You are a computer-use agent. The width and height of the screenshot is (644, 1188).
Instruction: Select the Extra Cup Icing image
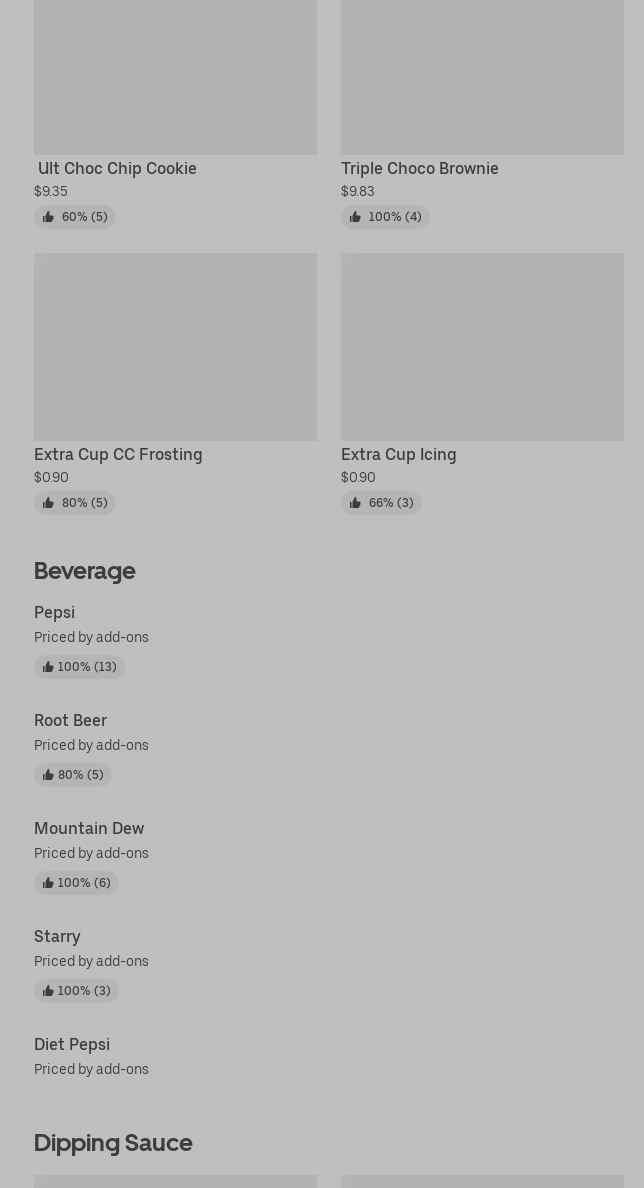[482, 346]
